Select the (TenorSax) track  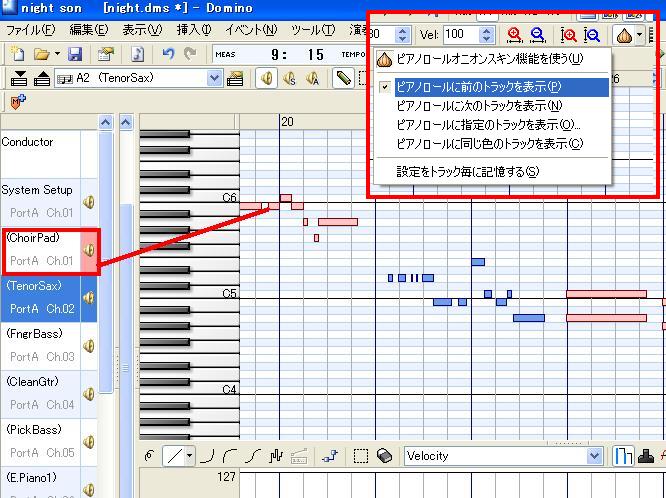click(x=40, y=297)
